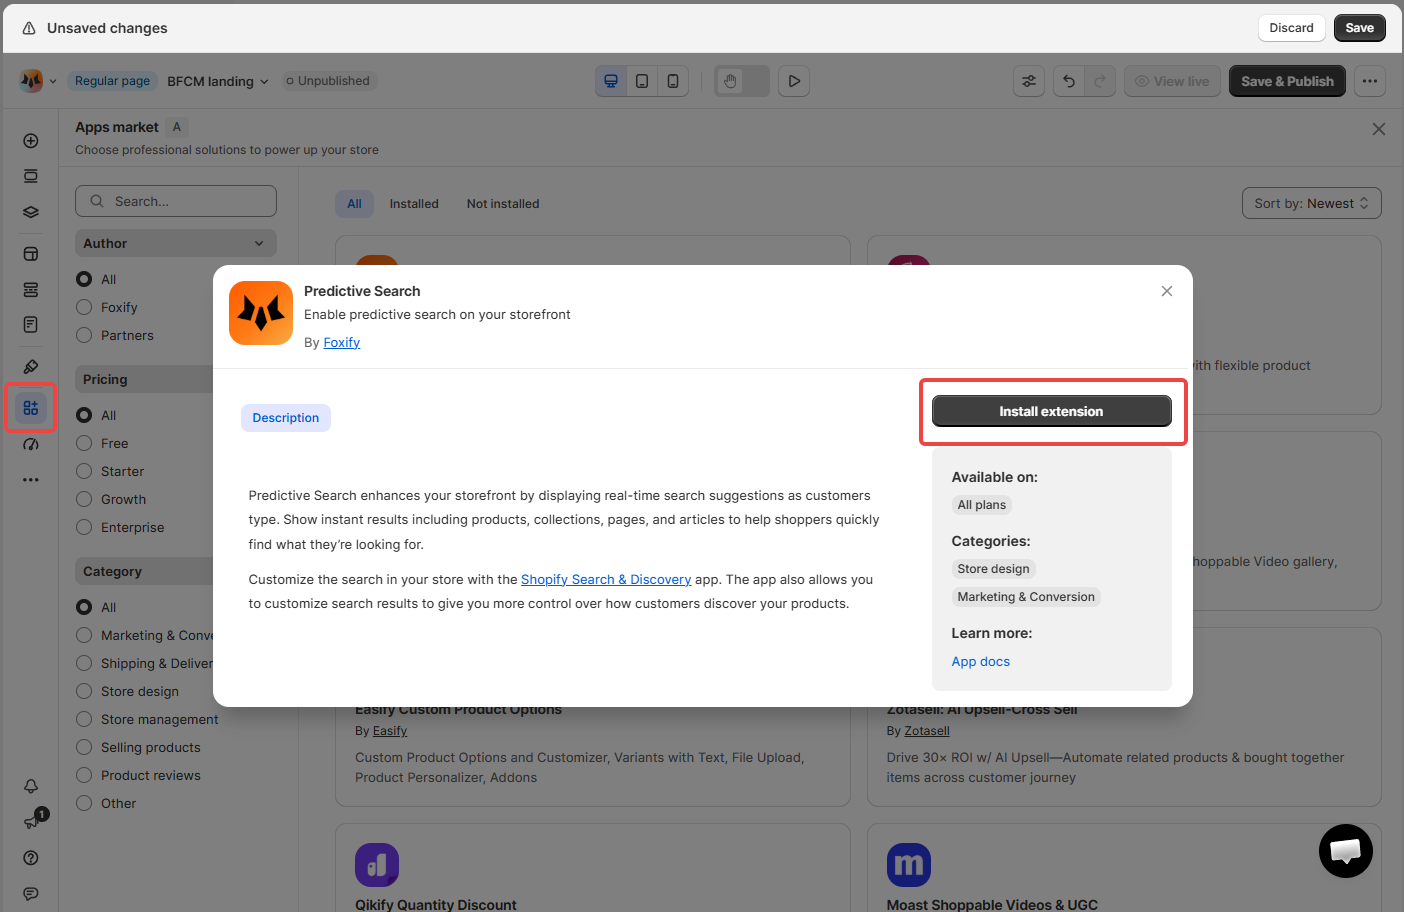Open the Sort by Newest dropdown

[1312, 203]
